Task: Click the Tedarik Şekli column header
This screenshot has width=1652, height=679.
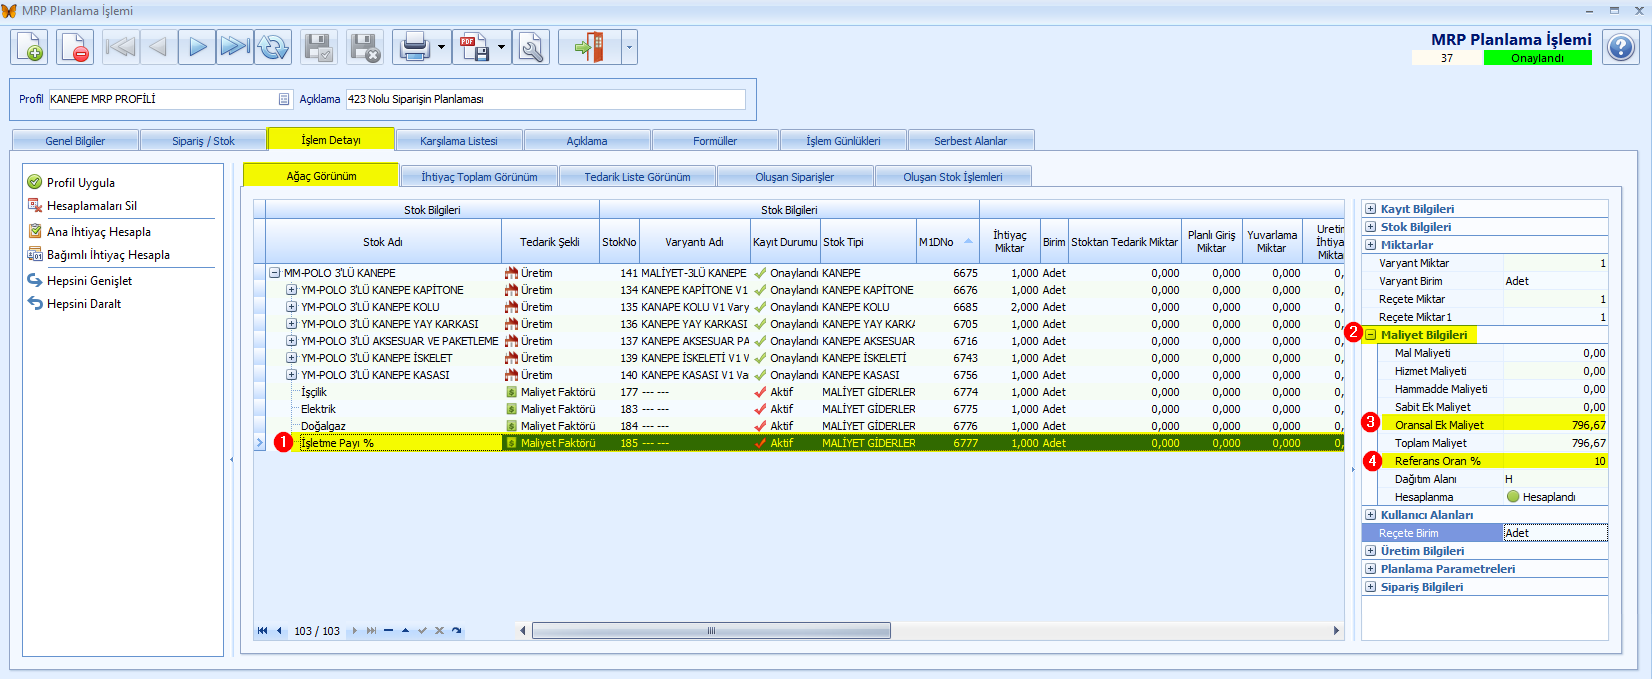Action: pyautogui.click(x=550, y=242)
